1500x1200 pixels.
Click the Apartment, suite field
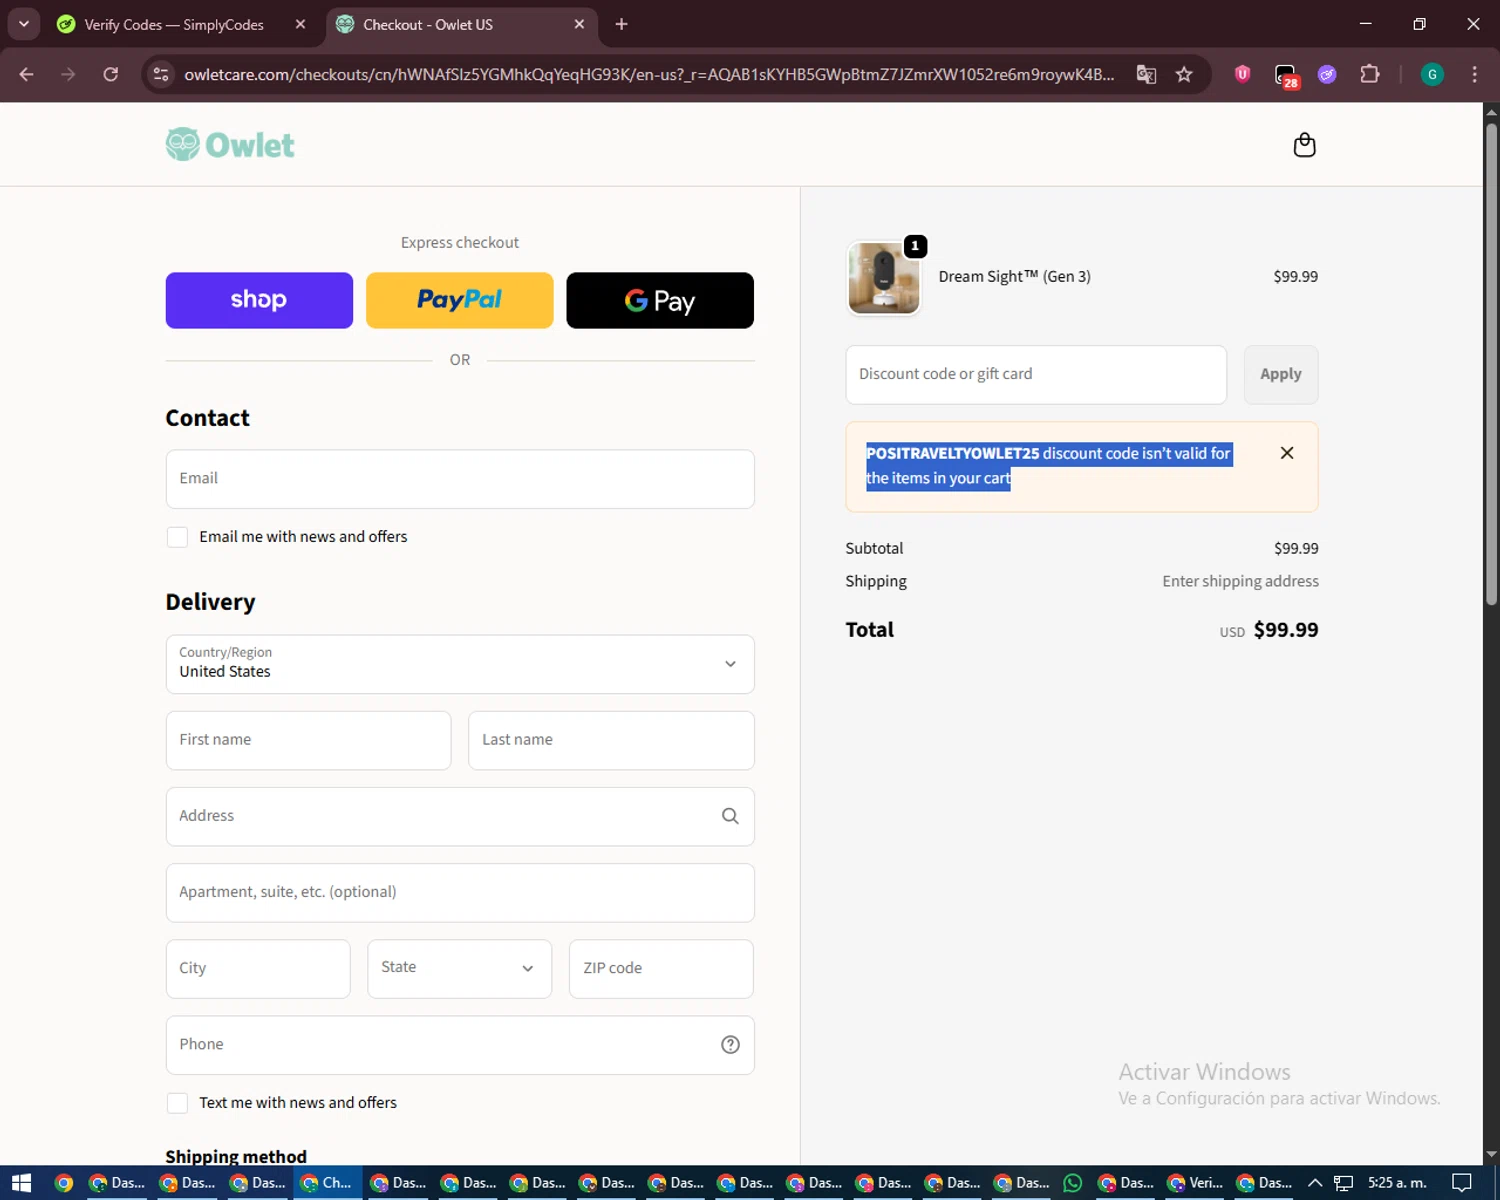[460, 892]
